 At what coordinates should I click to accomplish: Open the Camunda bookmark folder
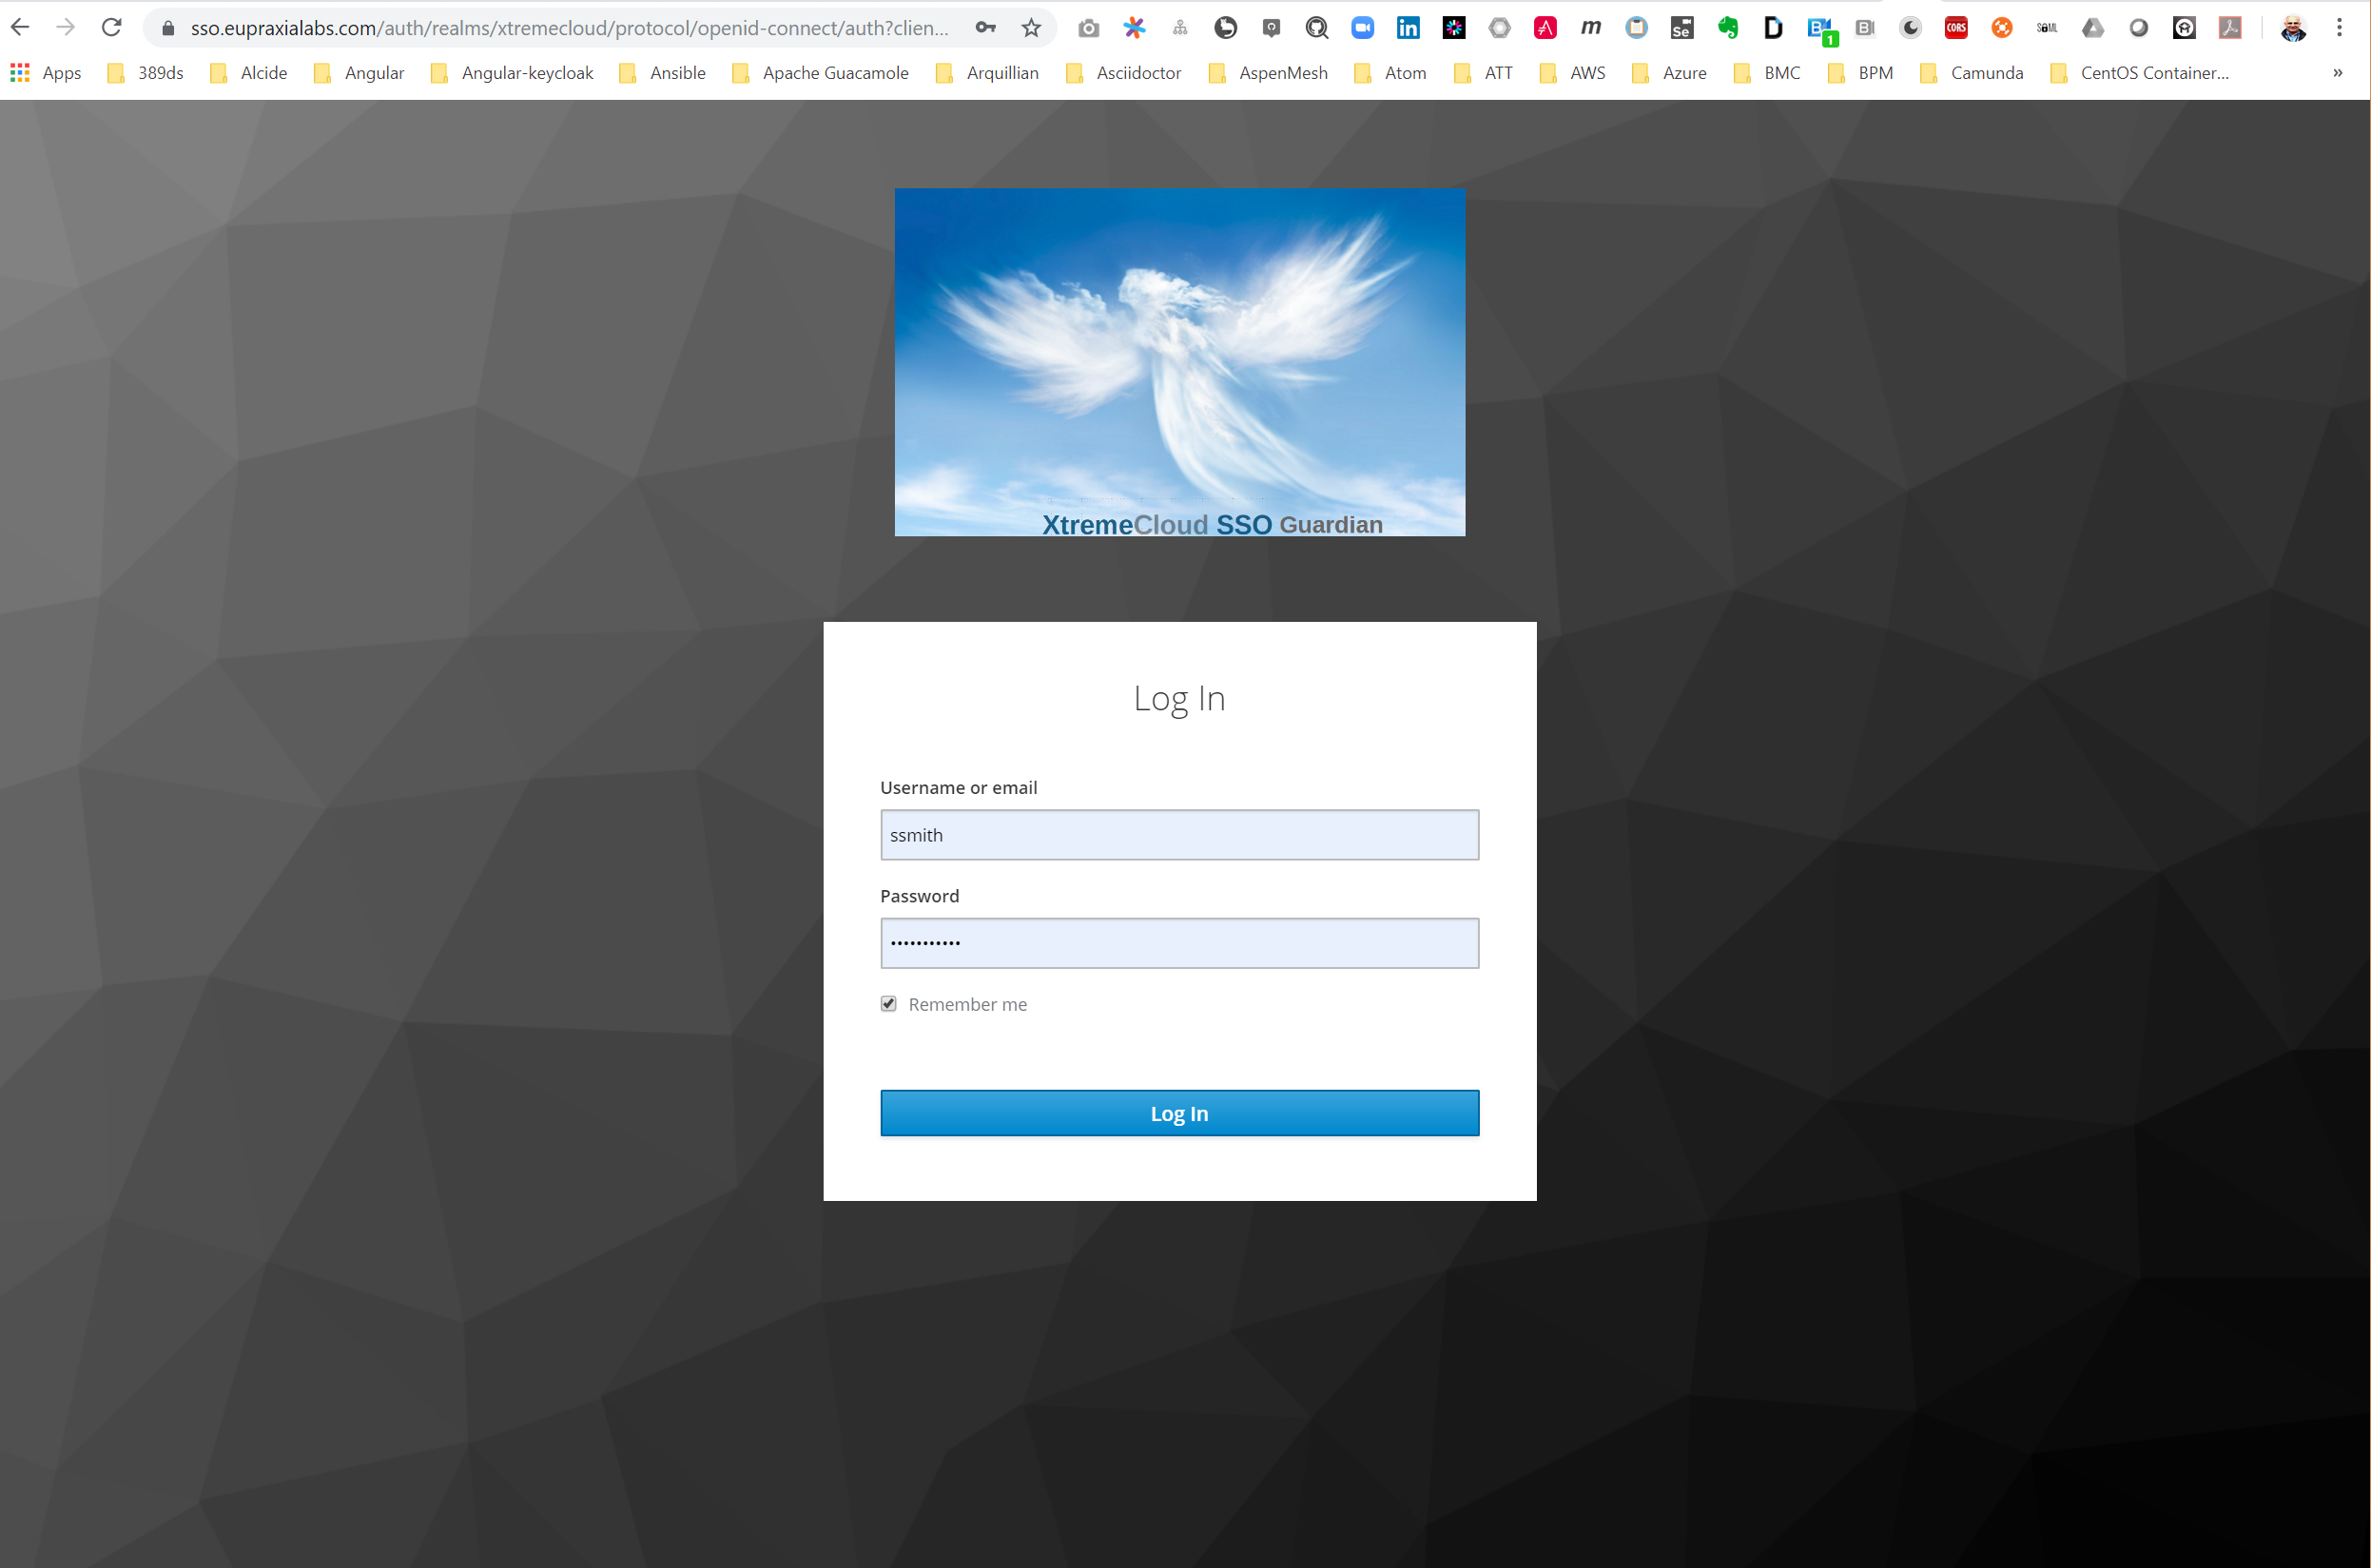1972,73
